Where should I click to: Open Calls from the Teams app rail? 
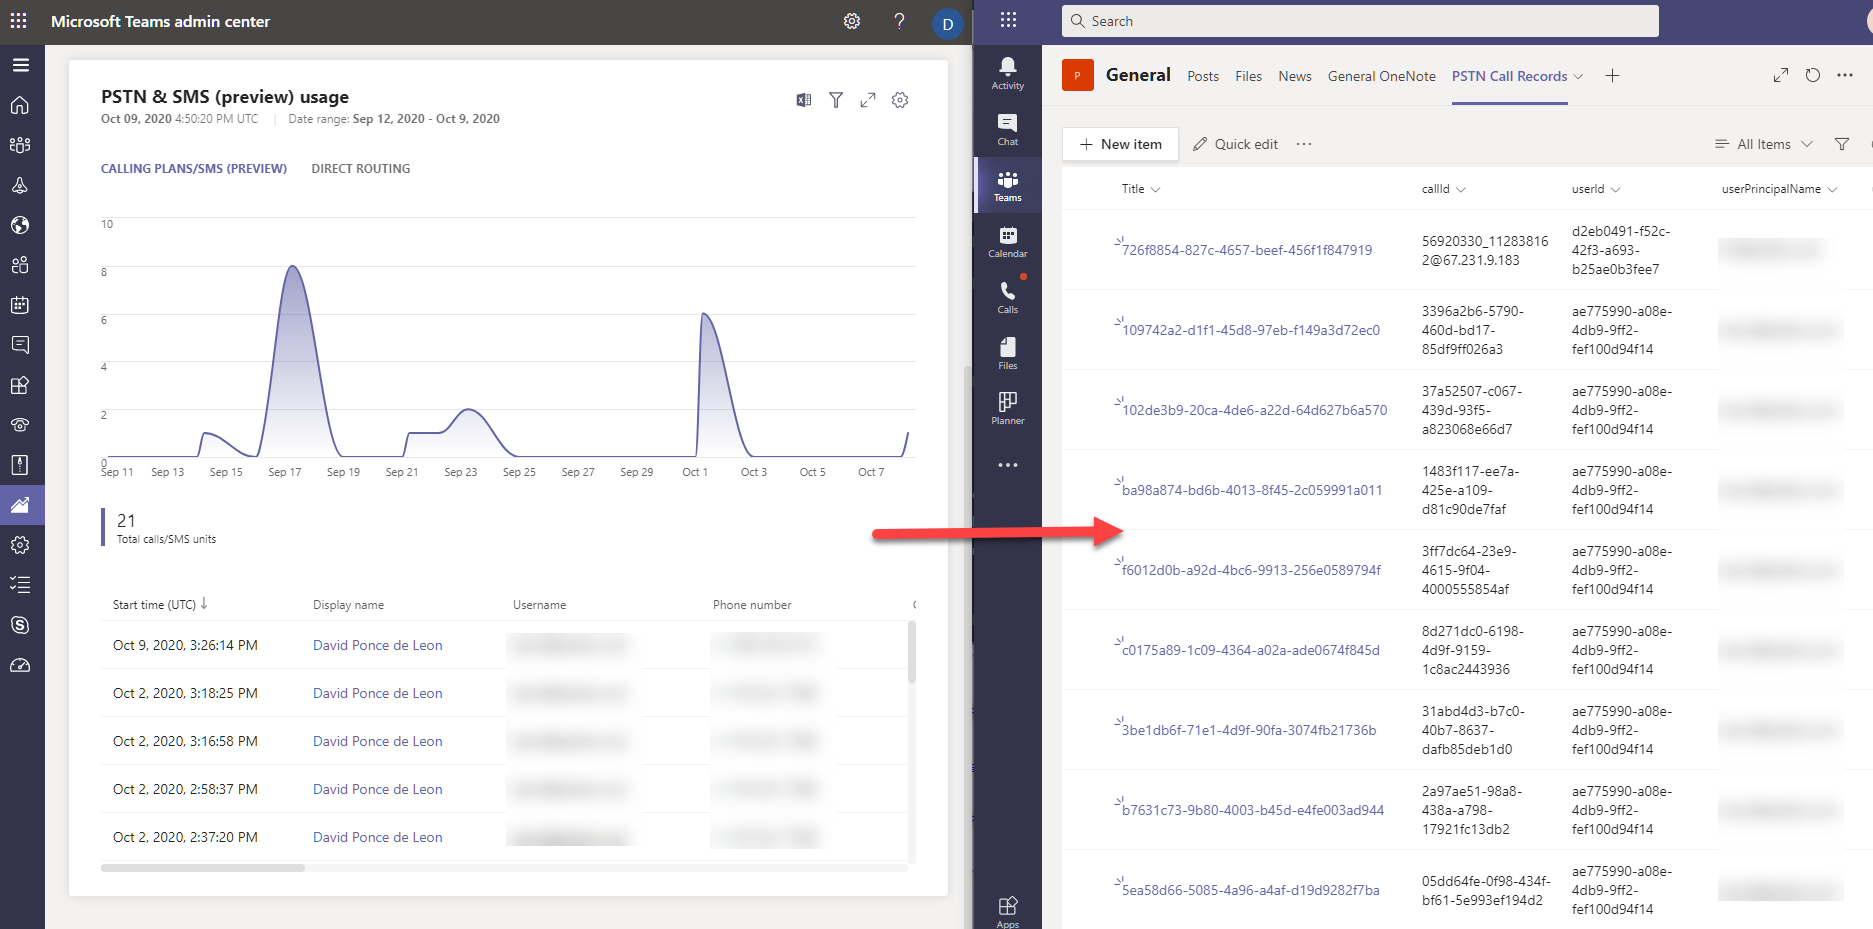pos(1006,295)
